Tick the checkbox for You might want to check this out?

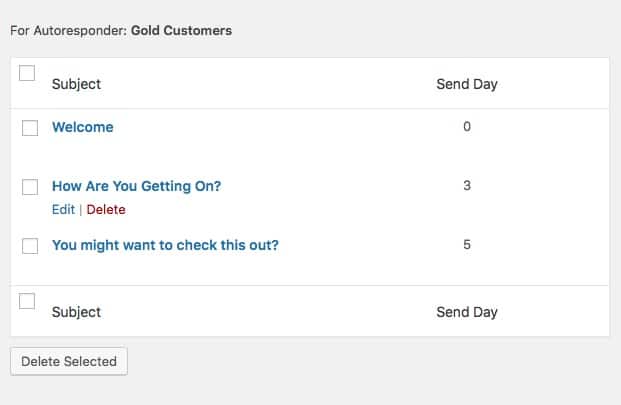(x=30, y=246)
